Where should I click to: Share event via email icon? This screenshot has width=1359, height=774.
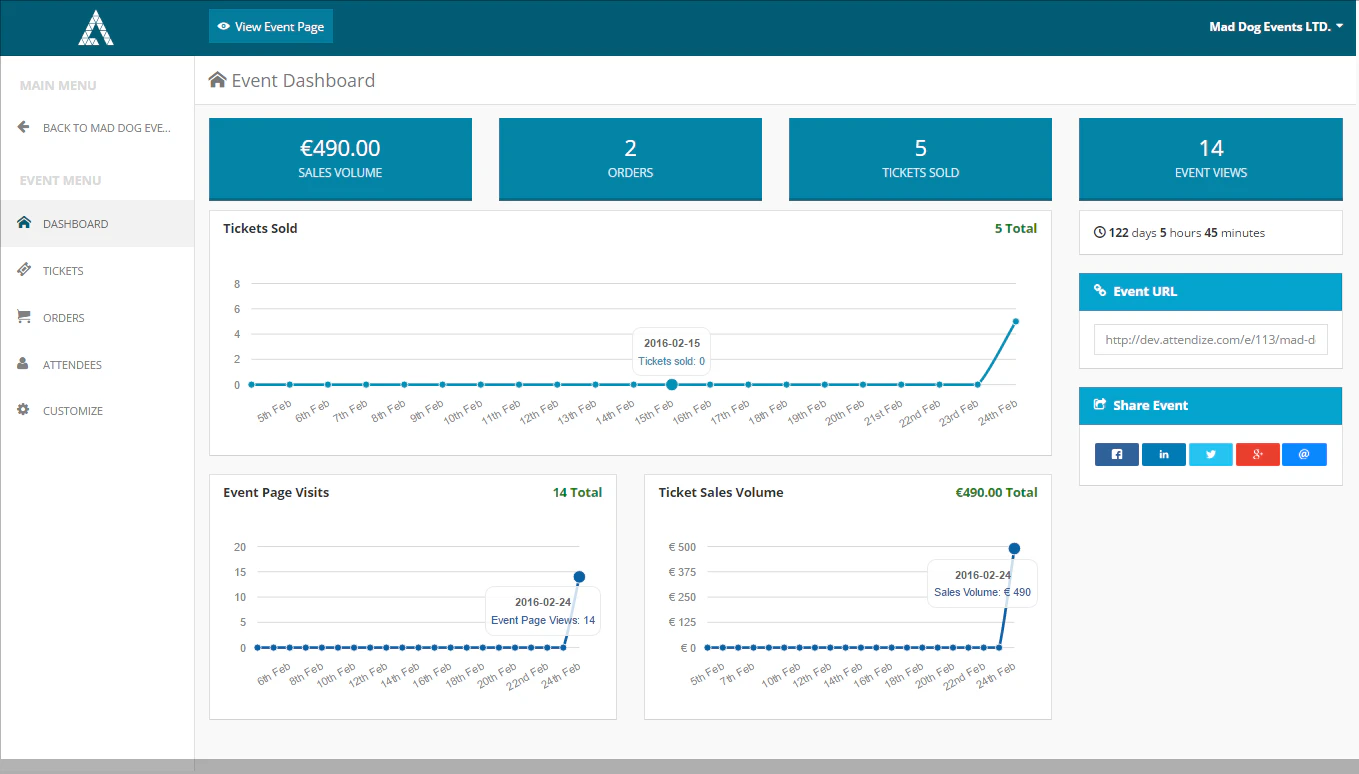pos(1304,455)
